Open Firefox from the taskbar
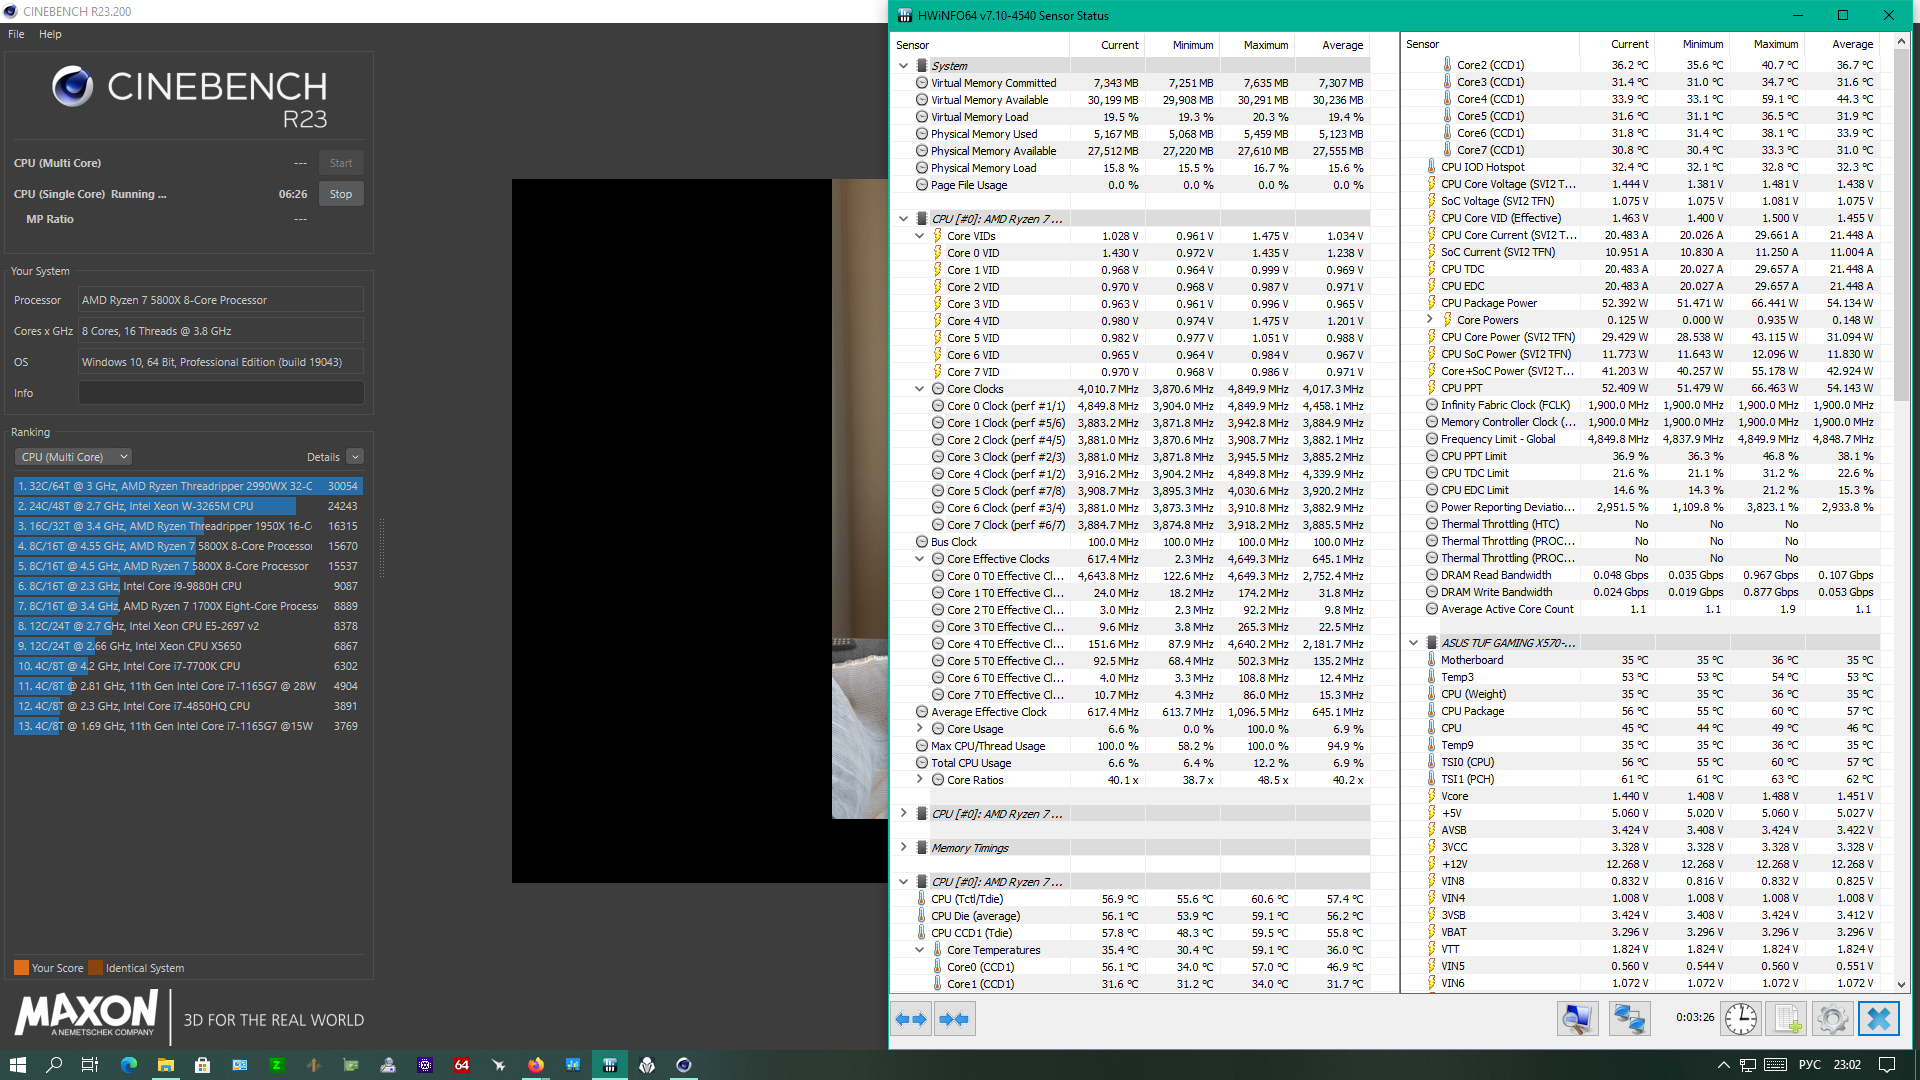 click(536, 1065)
